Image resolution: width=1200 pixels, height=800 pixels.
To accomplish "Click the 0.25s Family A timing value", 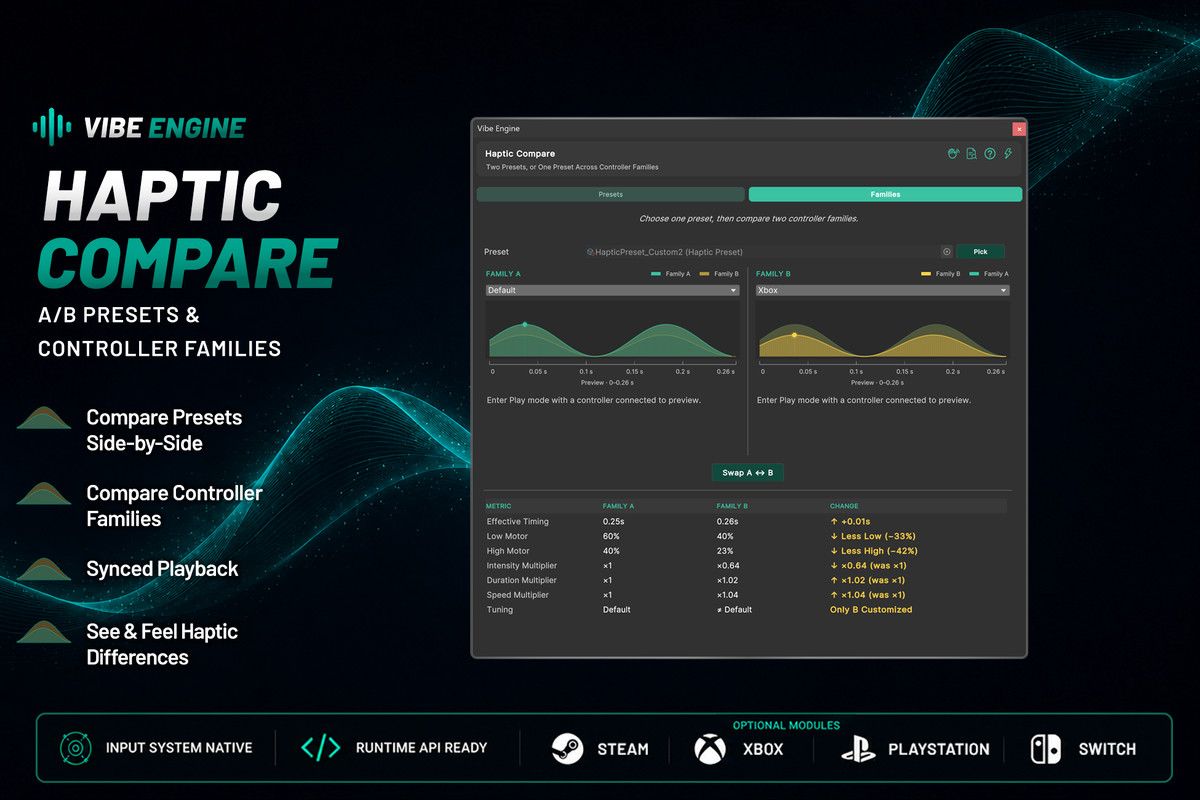I will (x=612, y=521).
